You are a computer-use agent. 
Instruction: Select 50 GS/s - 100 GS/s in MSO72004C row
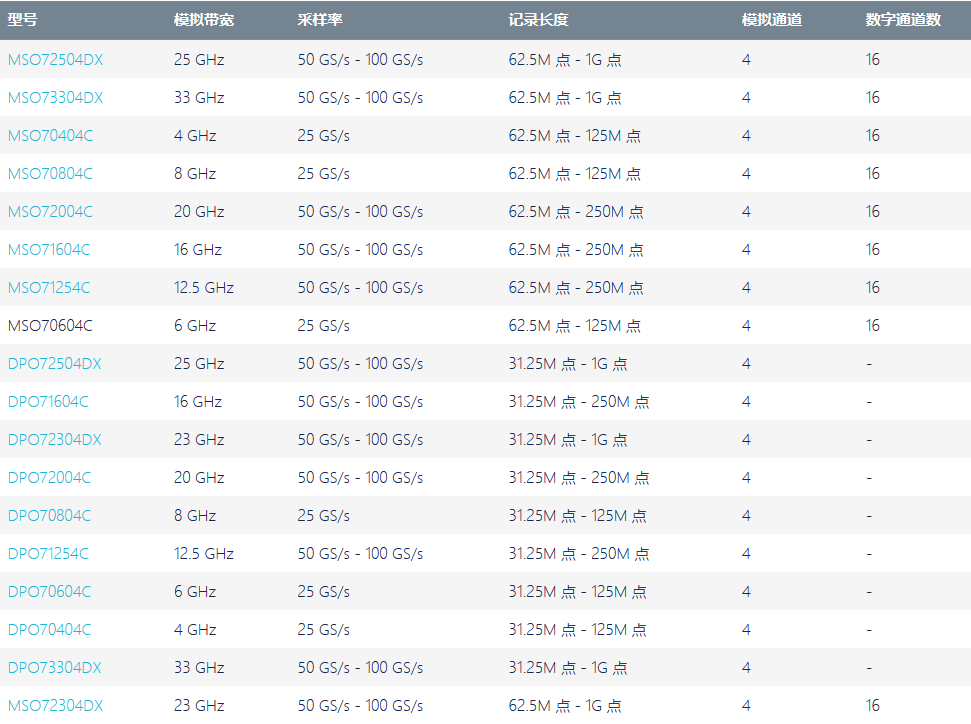pyautogui.click(x=360, y=212)
